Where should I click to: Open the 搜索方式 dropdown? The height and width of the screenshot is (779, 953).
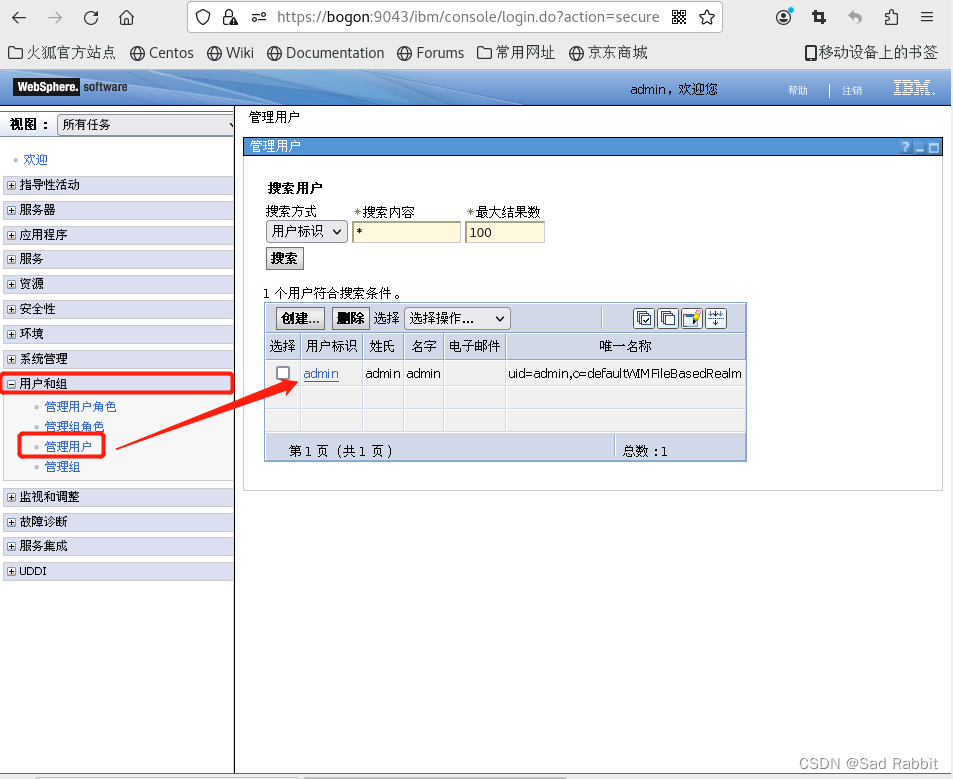point(306,231)
